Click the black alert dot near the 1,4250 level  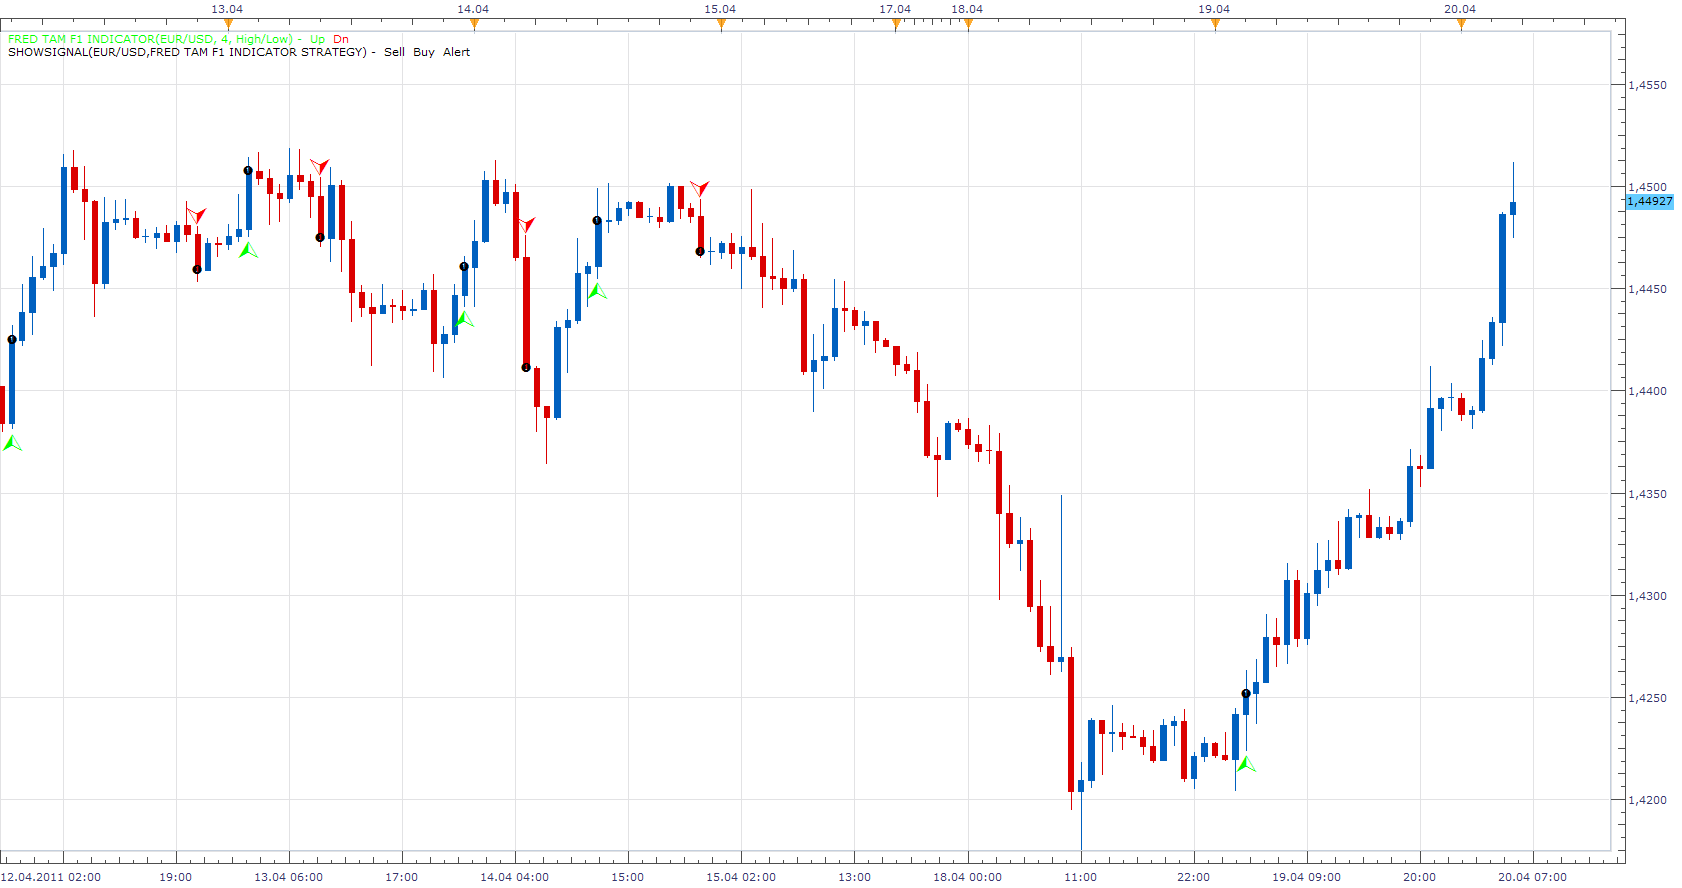pyautogui.click(x=1246, y=693)
